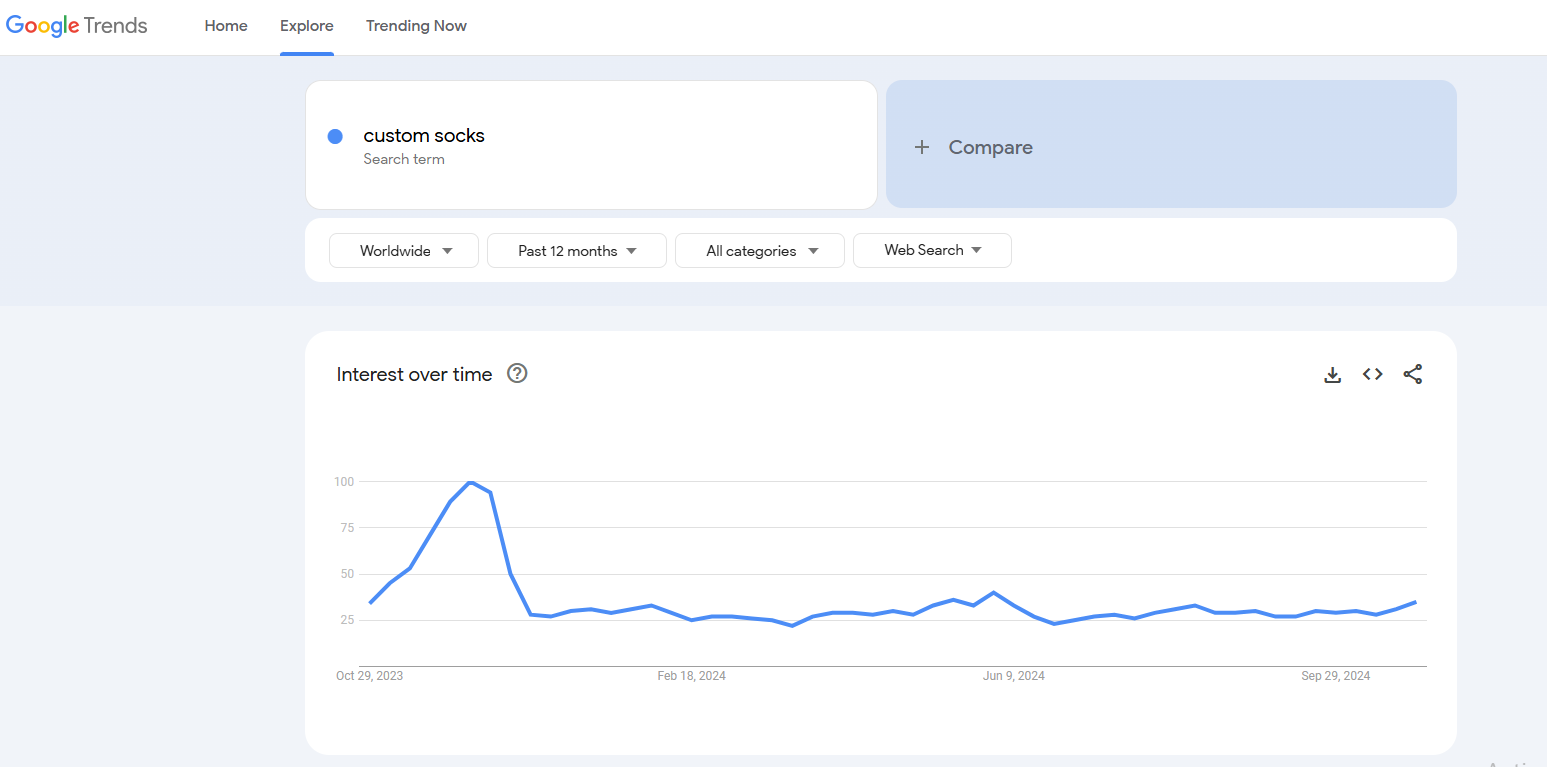Click the Oct 29, 2023 axis label
Screen dimensions: 1547x767
369,676
